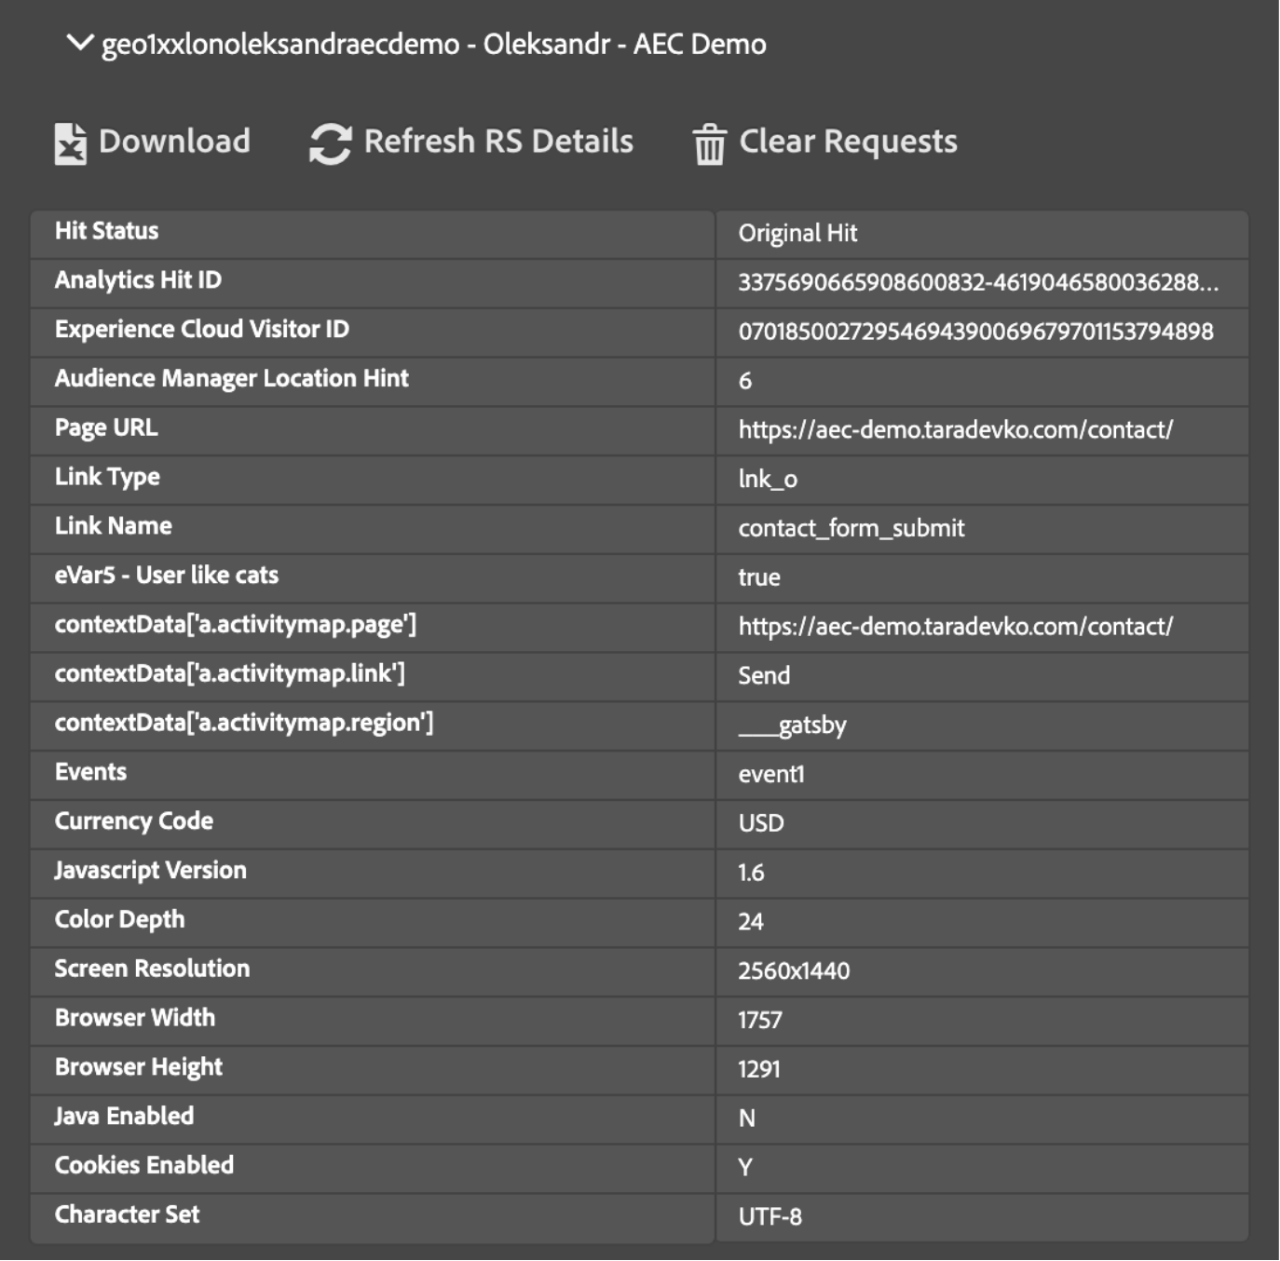
Task: Select the lnk_o value
Action: (768, 479)
